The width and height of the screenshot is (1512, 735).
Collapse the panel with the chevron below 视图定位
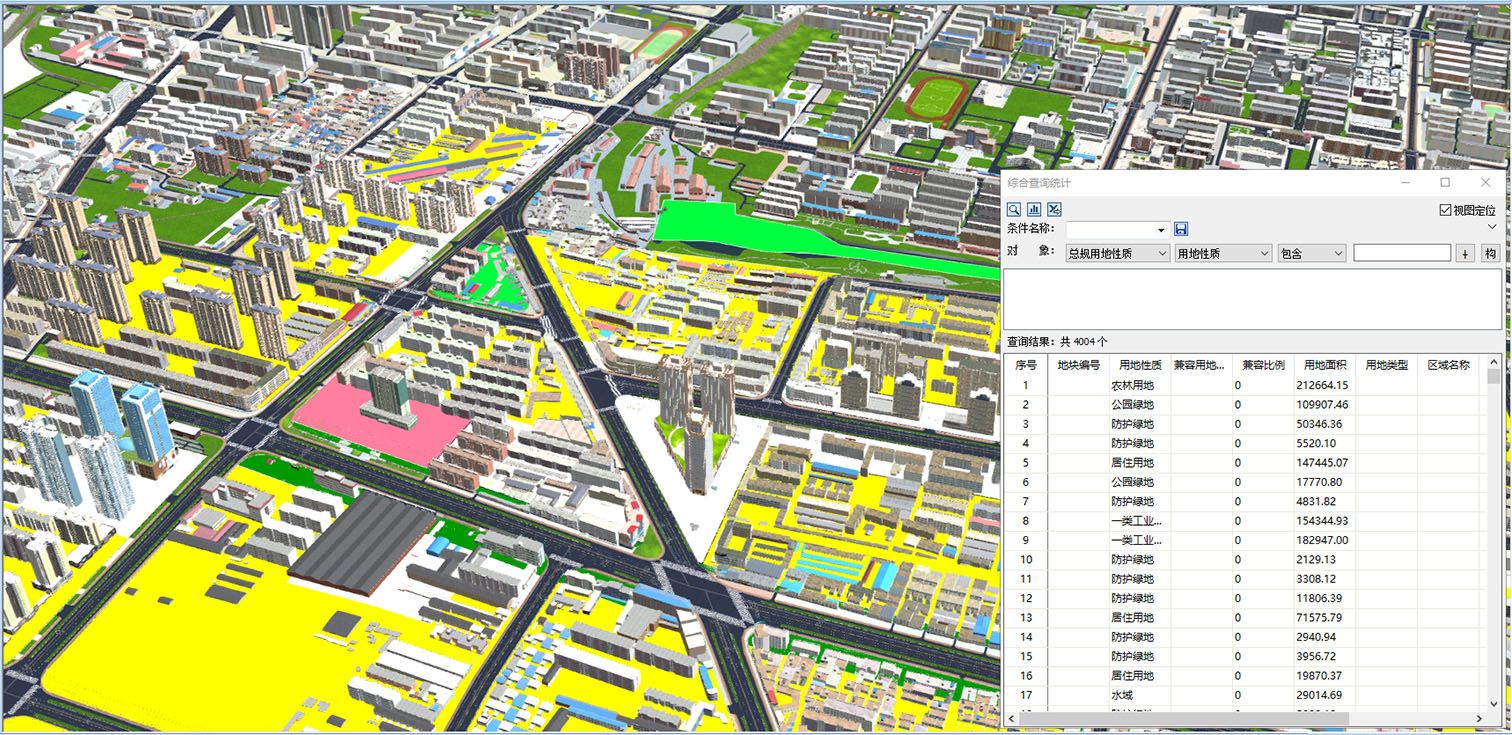coord(1492,228)
